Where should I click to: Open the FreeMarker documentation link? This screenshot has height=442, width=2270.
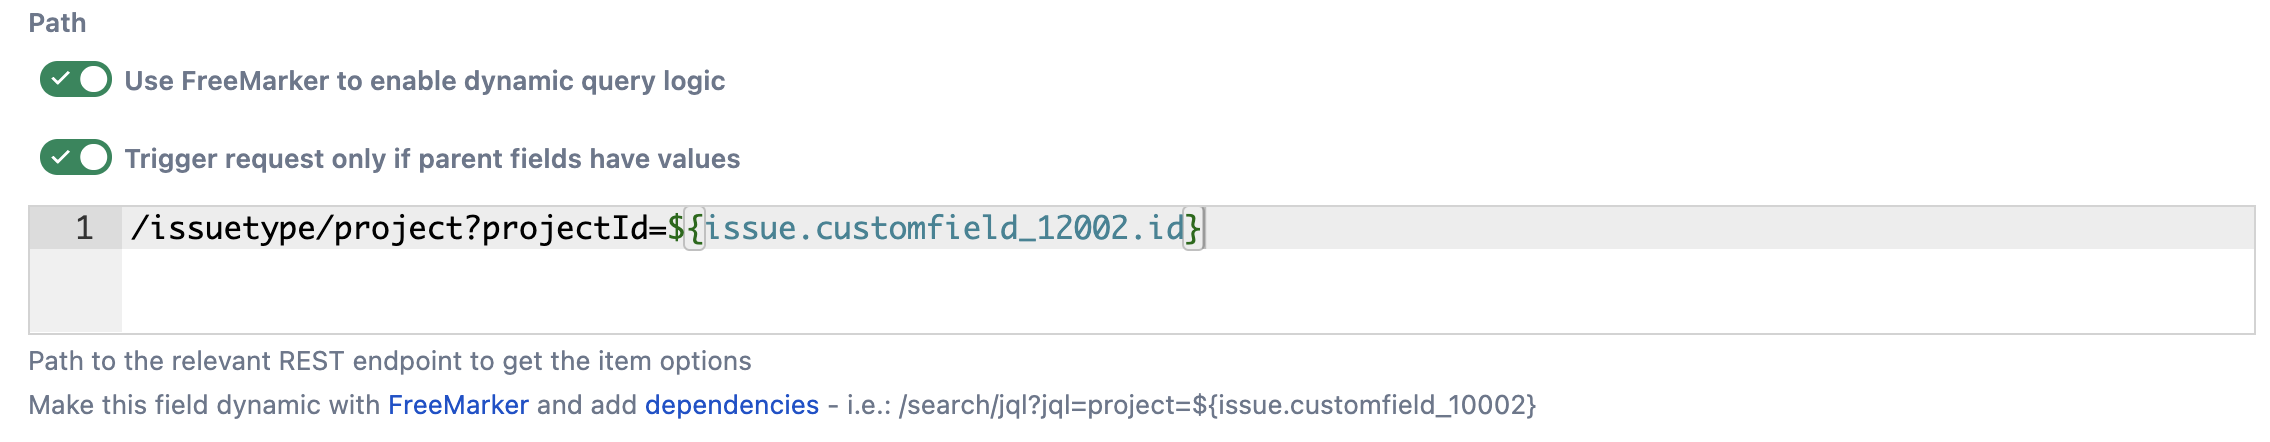pyautogui.click(x=458, y=405)
